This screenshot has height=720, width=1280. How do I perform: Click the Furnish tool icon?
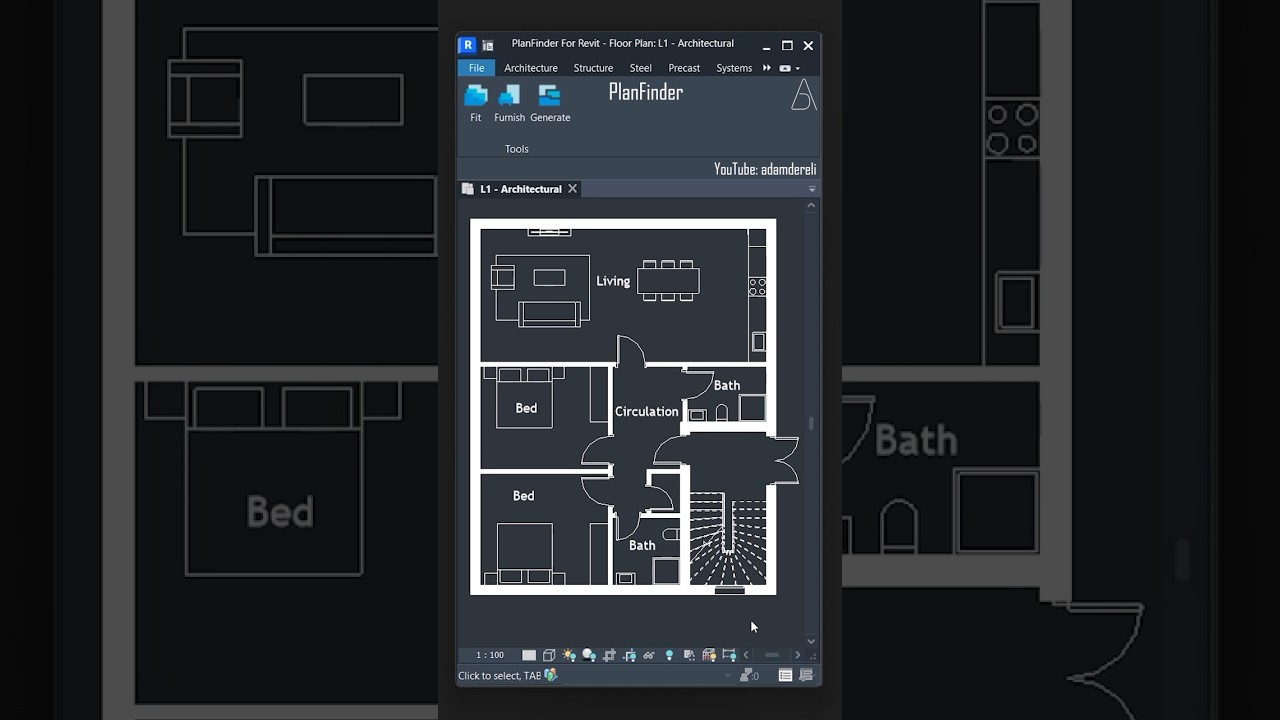tap(510, 95)
